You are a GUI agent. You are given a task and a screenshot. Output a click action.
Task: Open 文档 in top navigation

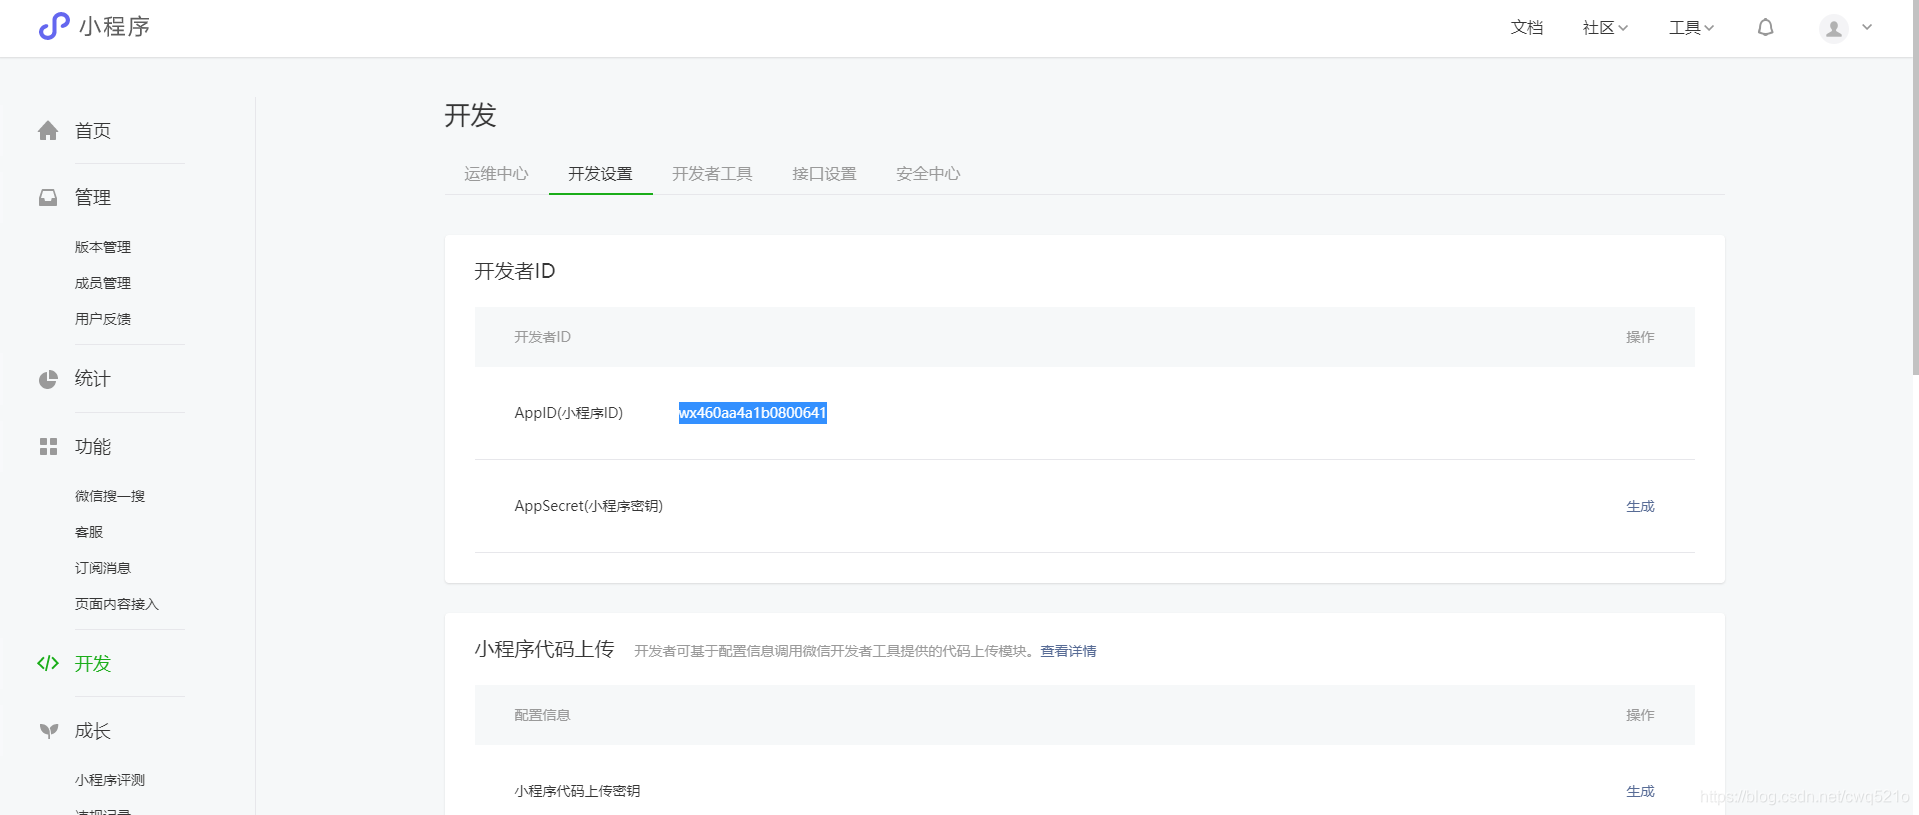pyautogui.click(x=1526, y=28)
